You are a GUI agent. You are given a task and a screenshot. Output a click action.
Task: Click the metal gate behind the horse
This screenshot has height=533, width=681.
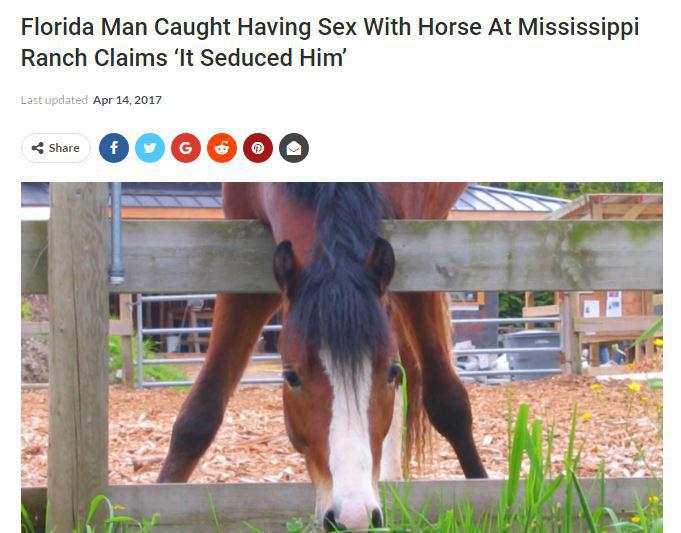point(208,341)
